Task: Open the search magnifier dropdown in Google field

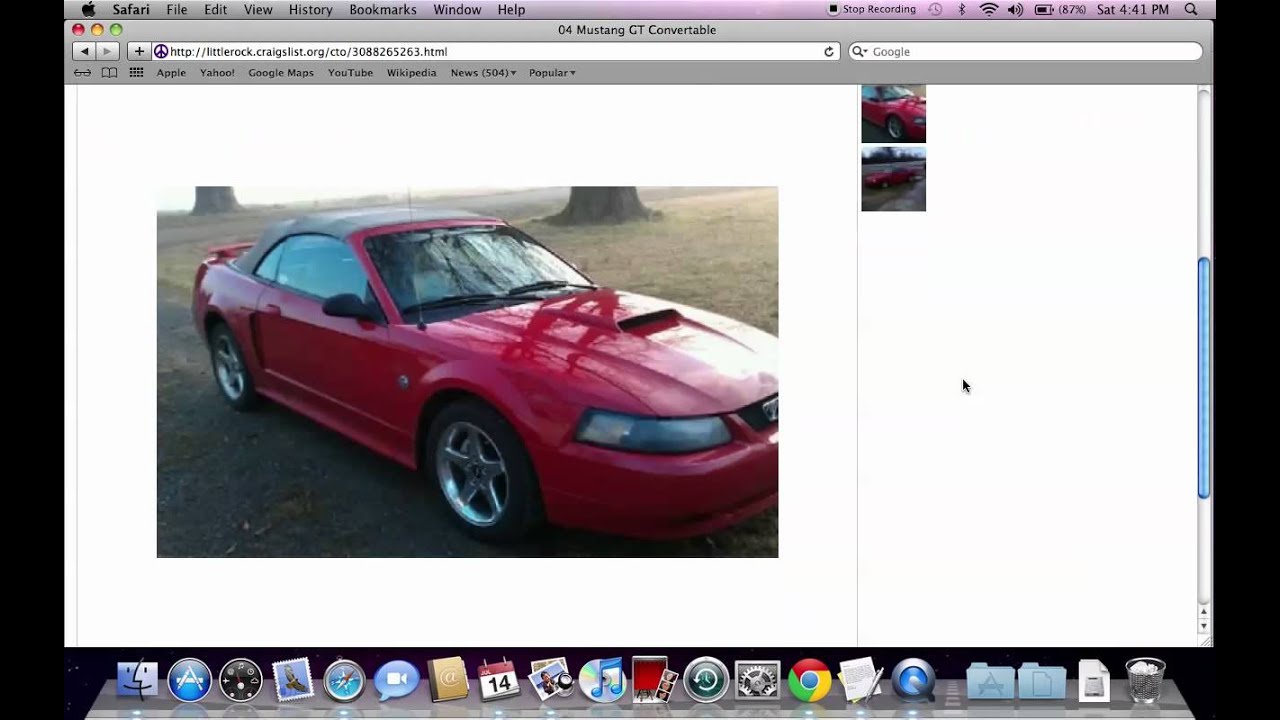Action: (859, 51)
